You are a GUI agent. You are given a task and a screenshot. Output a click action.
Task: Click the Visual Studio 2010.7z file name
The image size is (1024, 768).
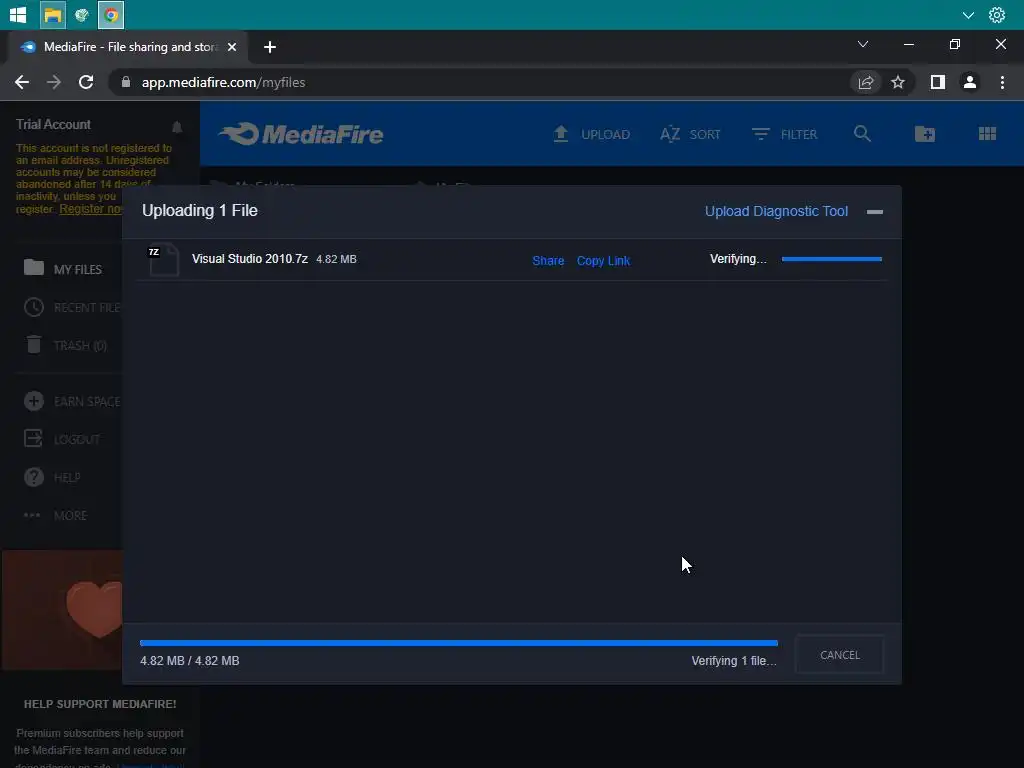pos(249,259)
